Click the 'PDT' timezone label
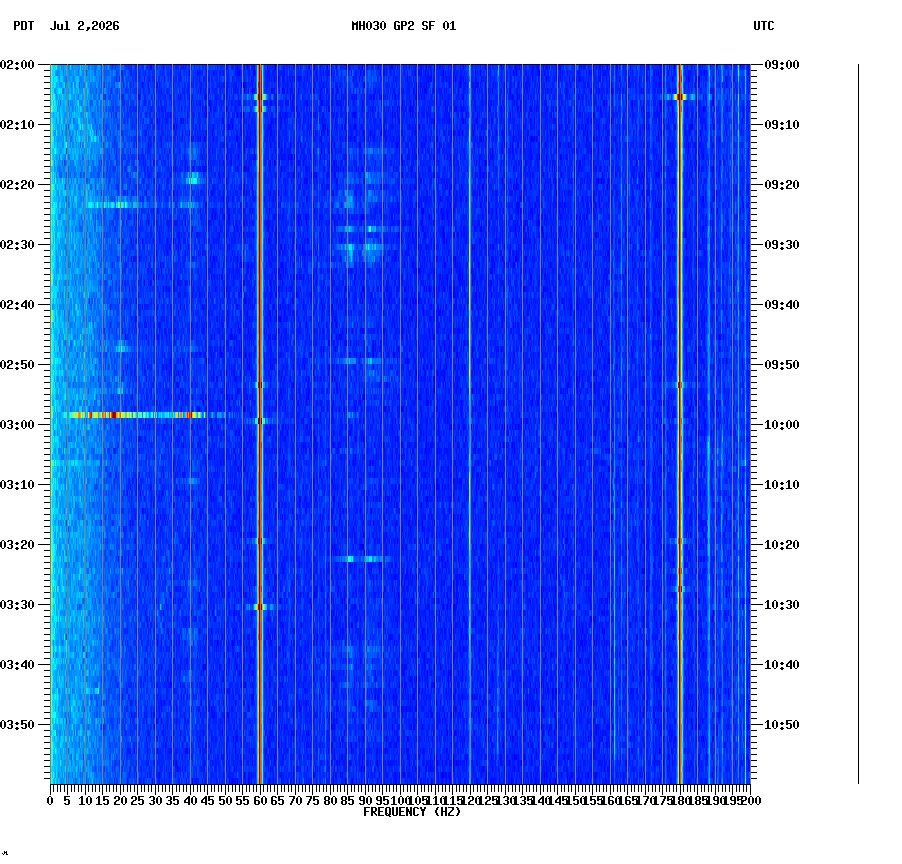The height and width of the screenshot is (864, 902). [24, 26]
